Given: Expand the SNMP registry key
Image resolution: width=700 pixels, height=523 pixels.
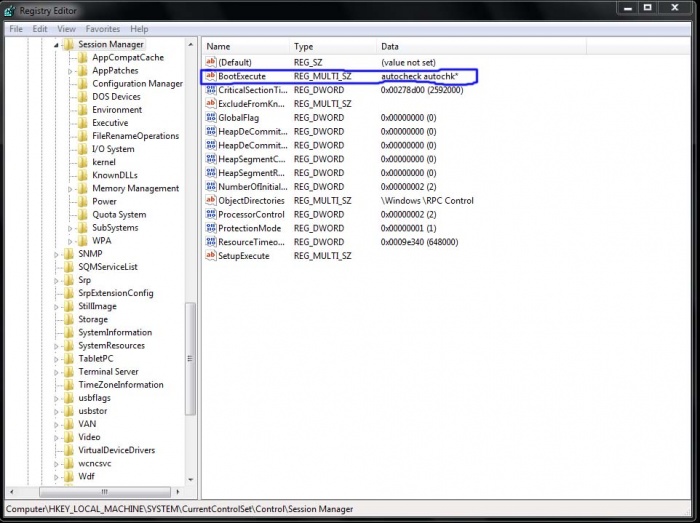Looking at the screenshot, I should point(57,254).
